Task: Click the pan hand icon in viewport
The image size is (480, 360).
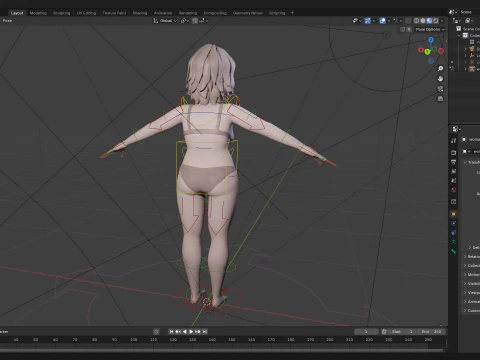Action: click(x=440, y=79)
